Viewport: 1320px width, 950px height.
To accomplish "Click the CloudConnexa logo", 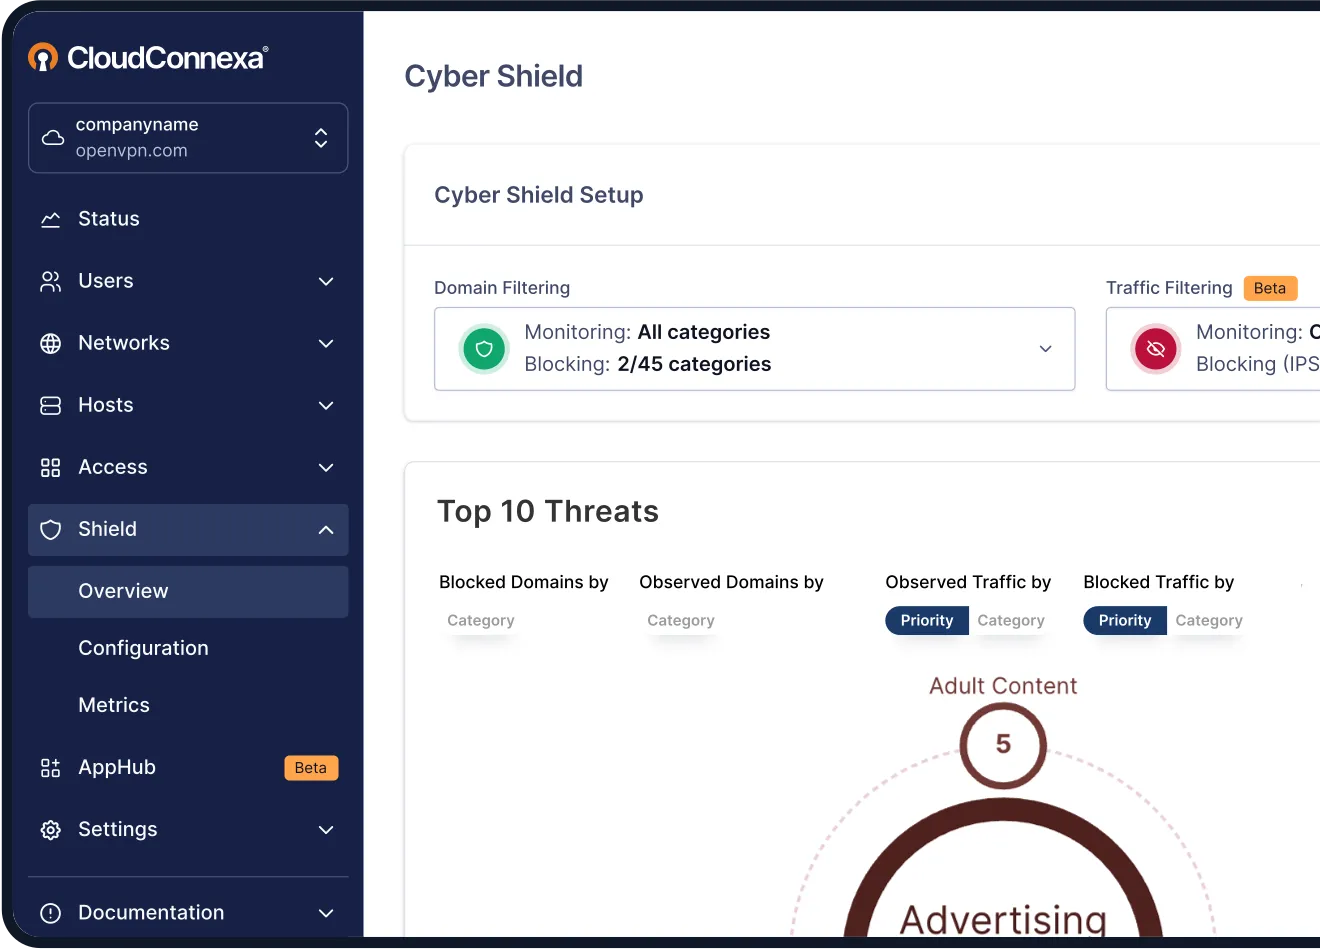I will [148, 58].
